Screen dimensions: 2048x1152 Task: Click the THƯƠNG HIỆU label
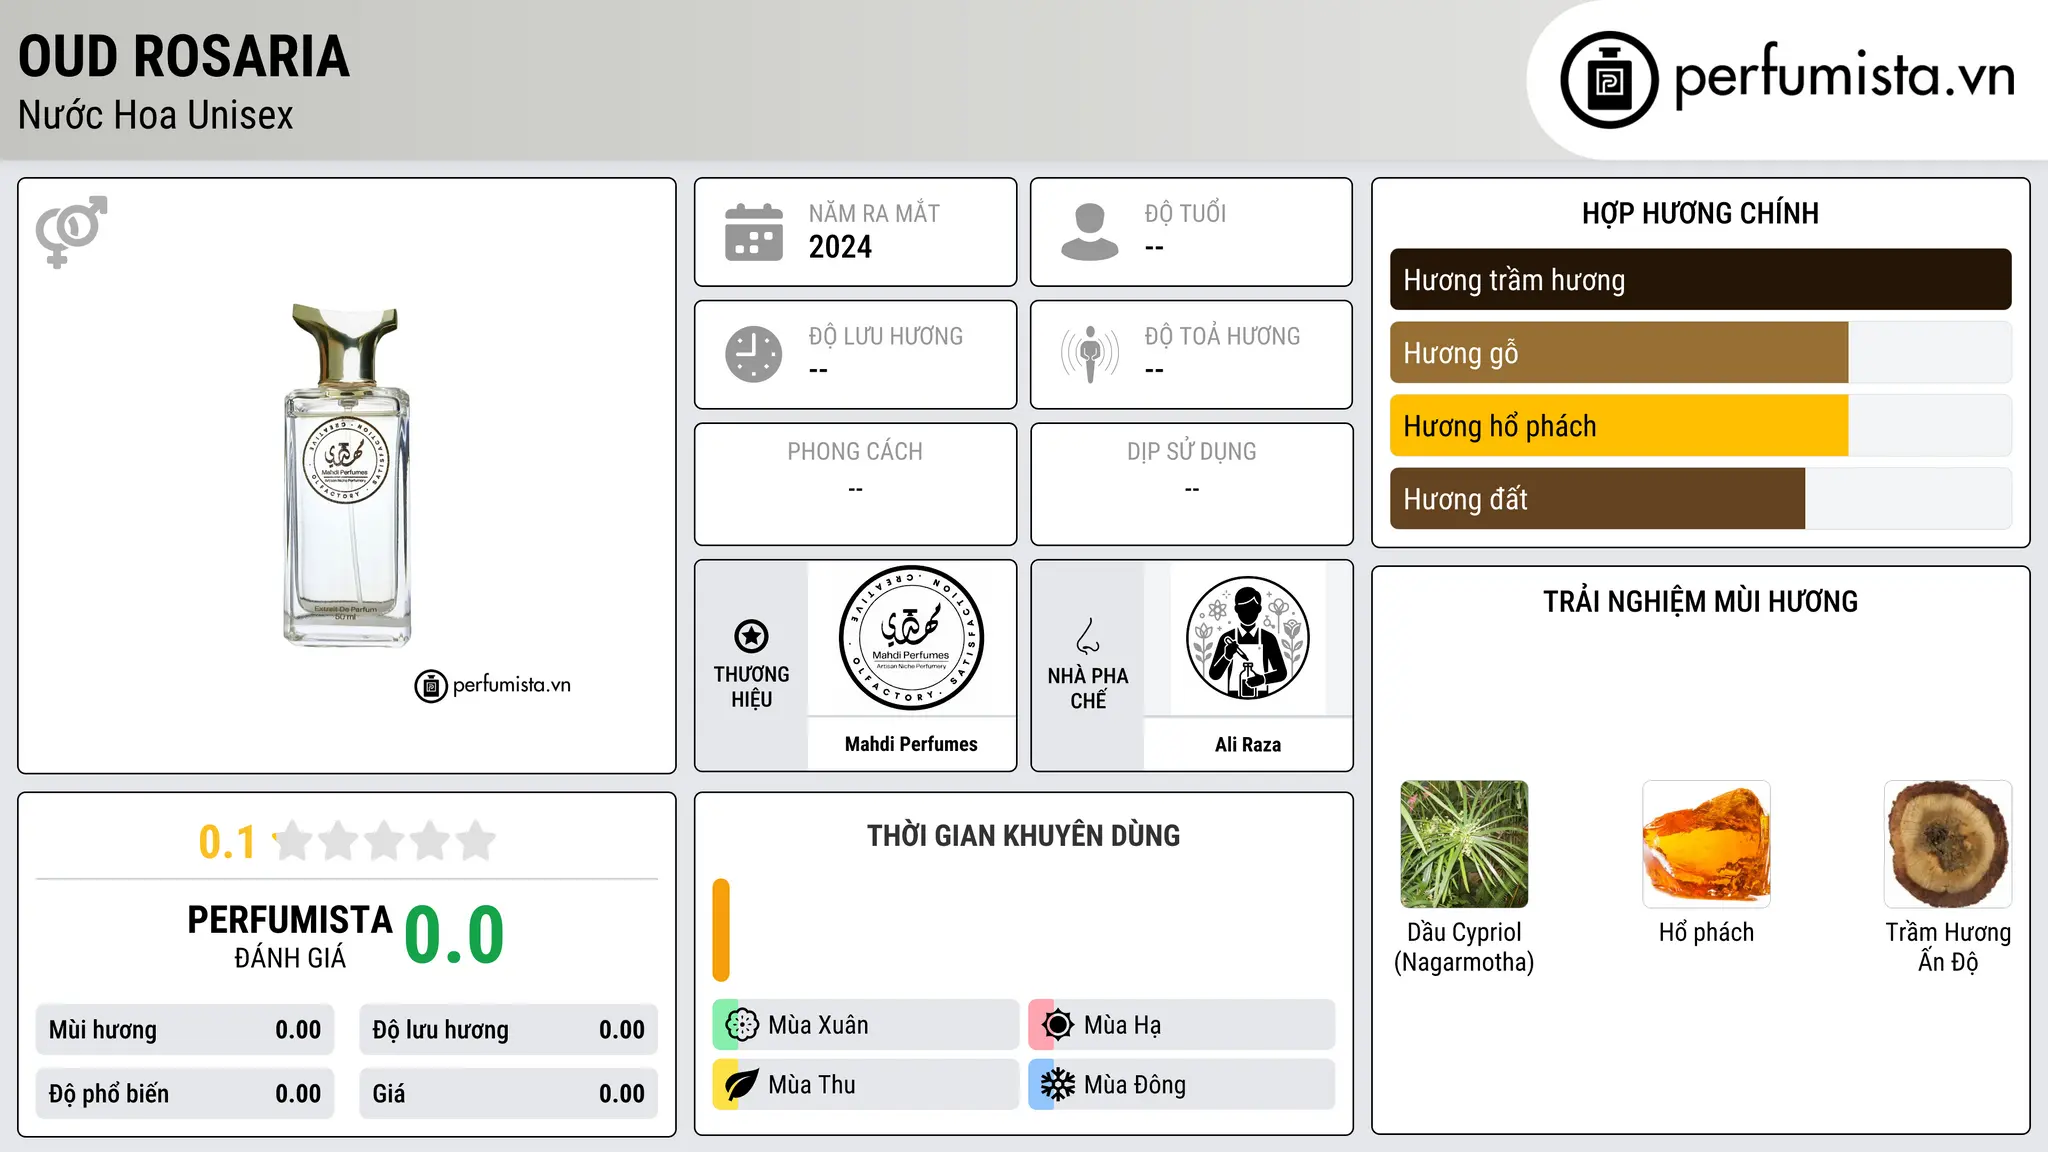[751, 687]
